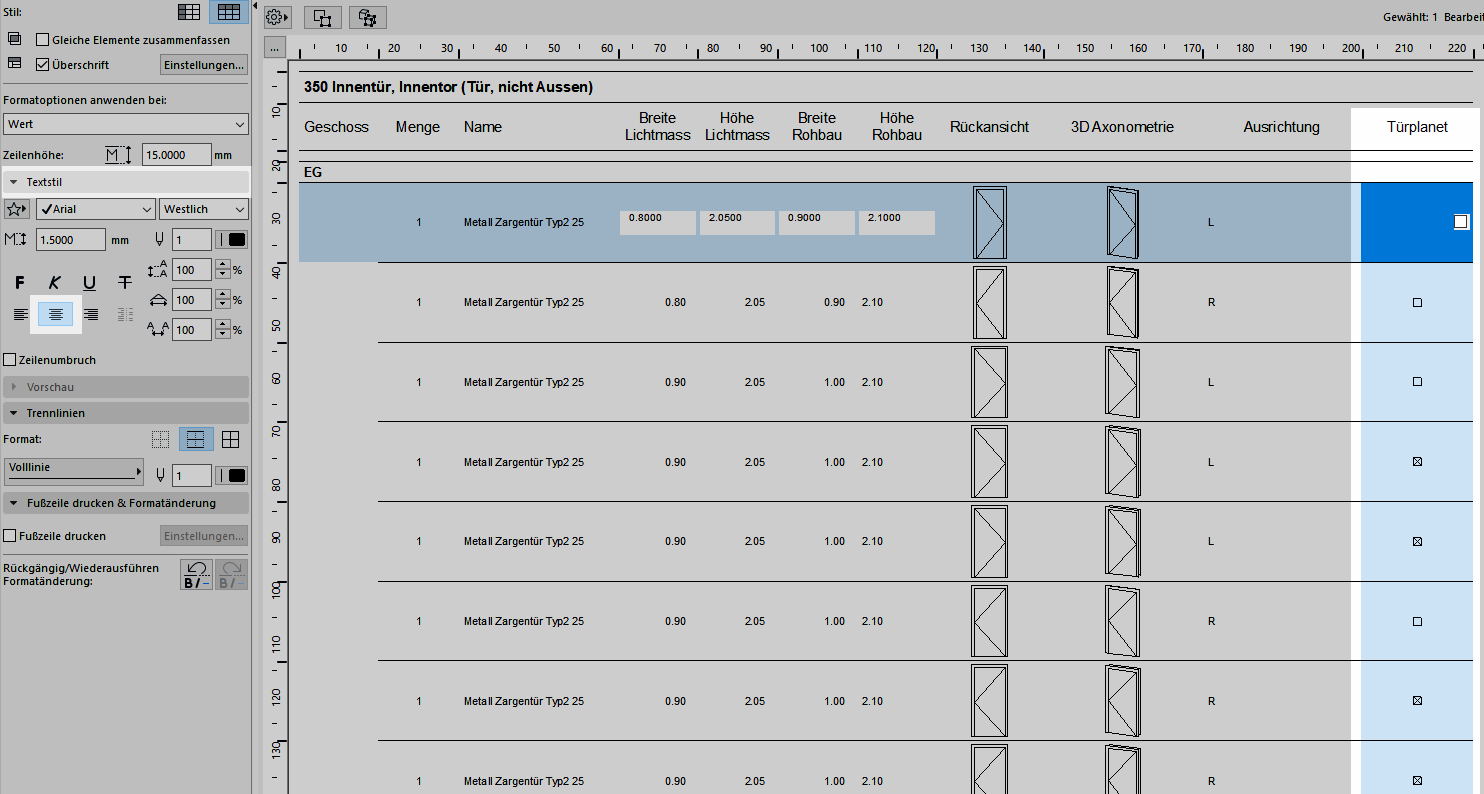Image resolution: width=1484 pixels, height=794 pixels.
Task: Undo the last format change
Action: [196, 575]
